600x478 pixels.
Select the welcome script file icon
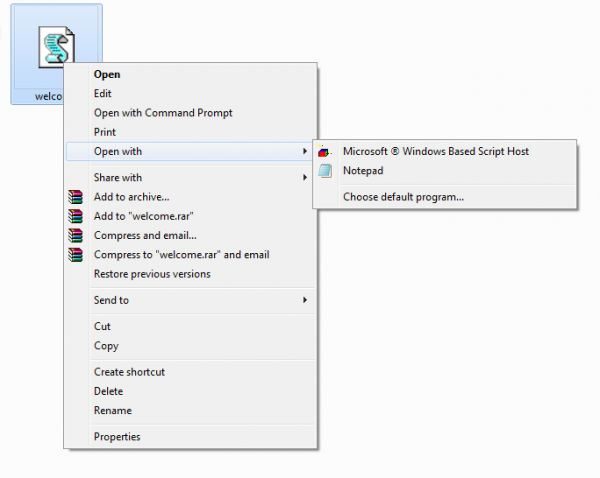coord(56,47)
